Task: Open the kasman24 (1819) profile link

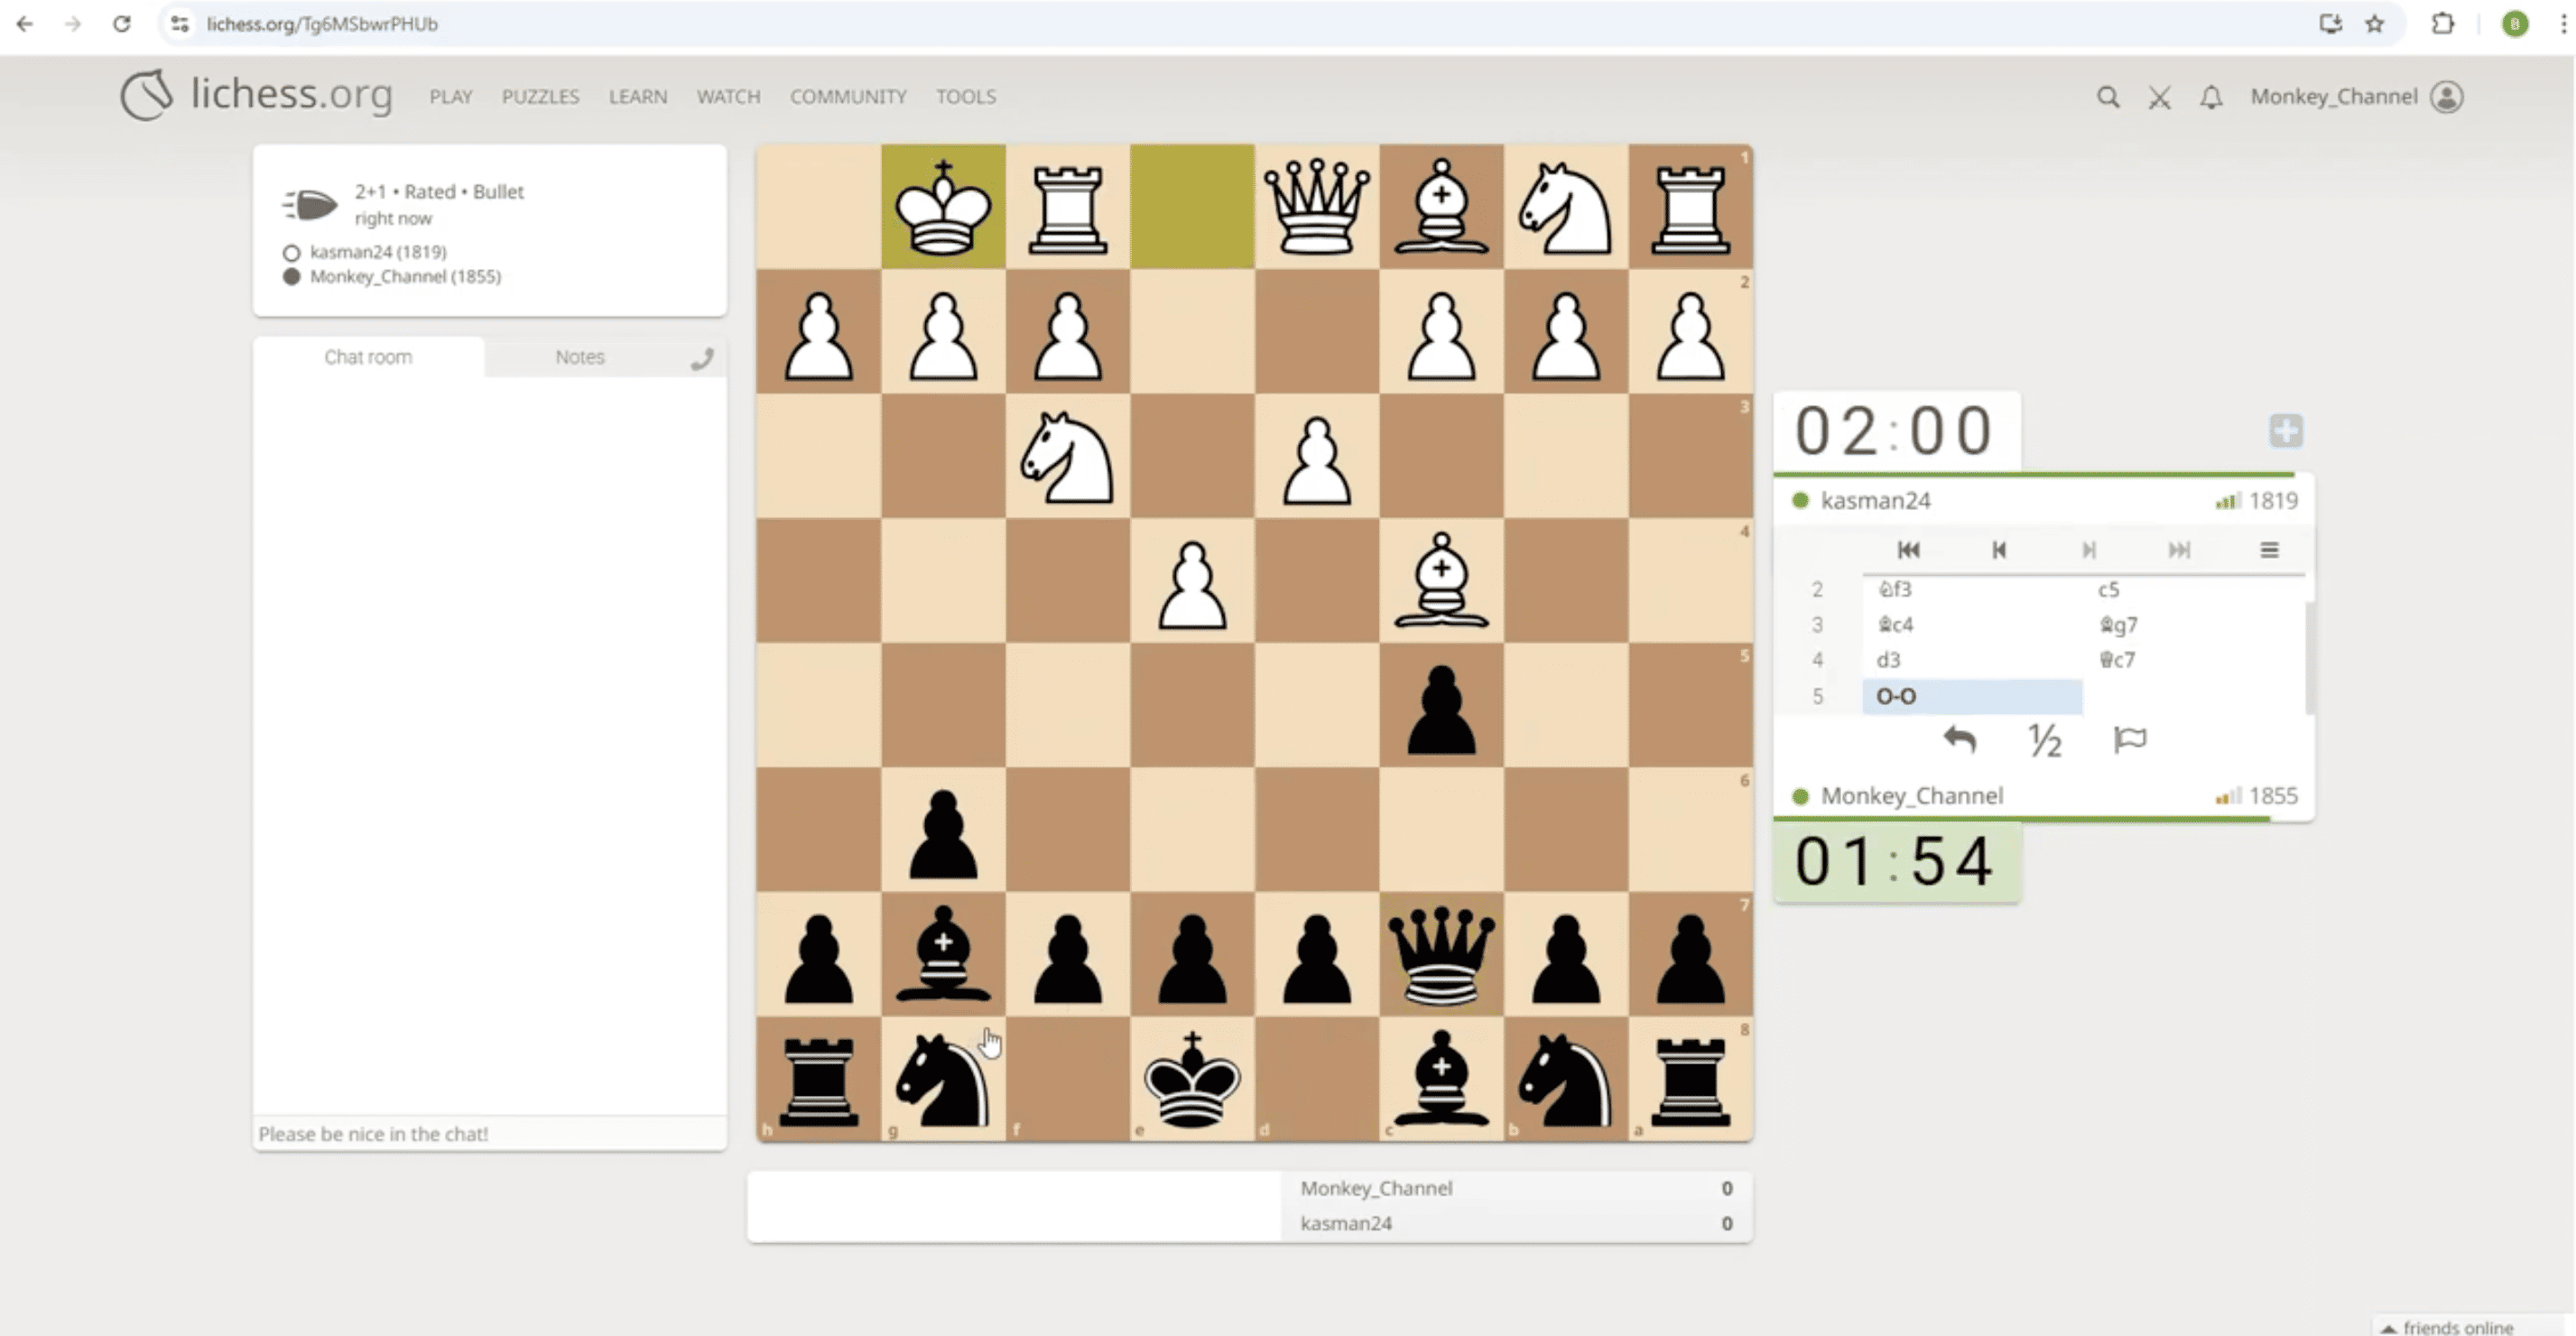Action: pyautogui.click(x=377, y=252)
